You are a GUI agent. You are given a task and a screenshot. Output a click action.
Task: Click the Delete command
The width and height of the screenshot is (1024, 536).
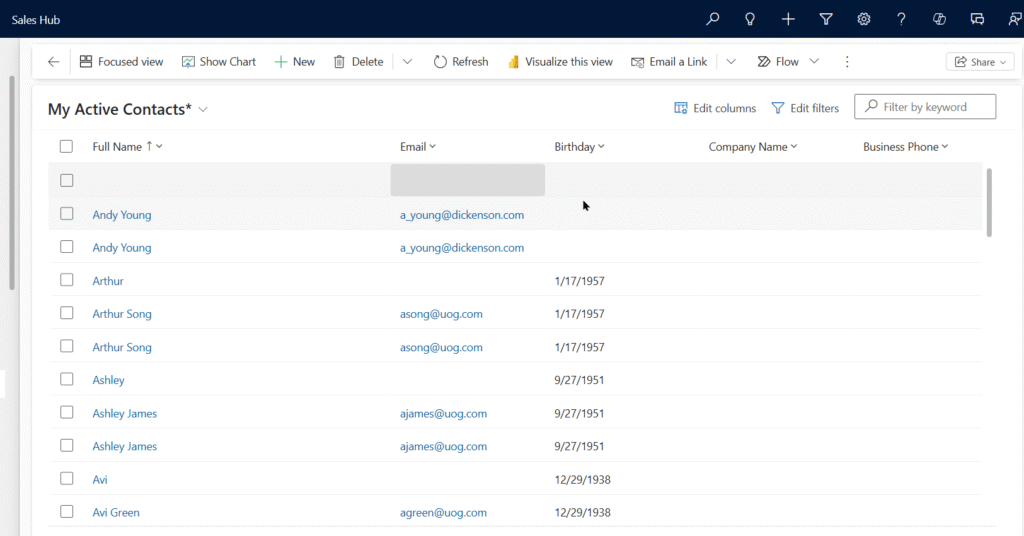coord(359,61)
